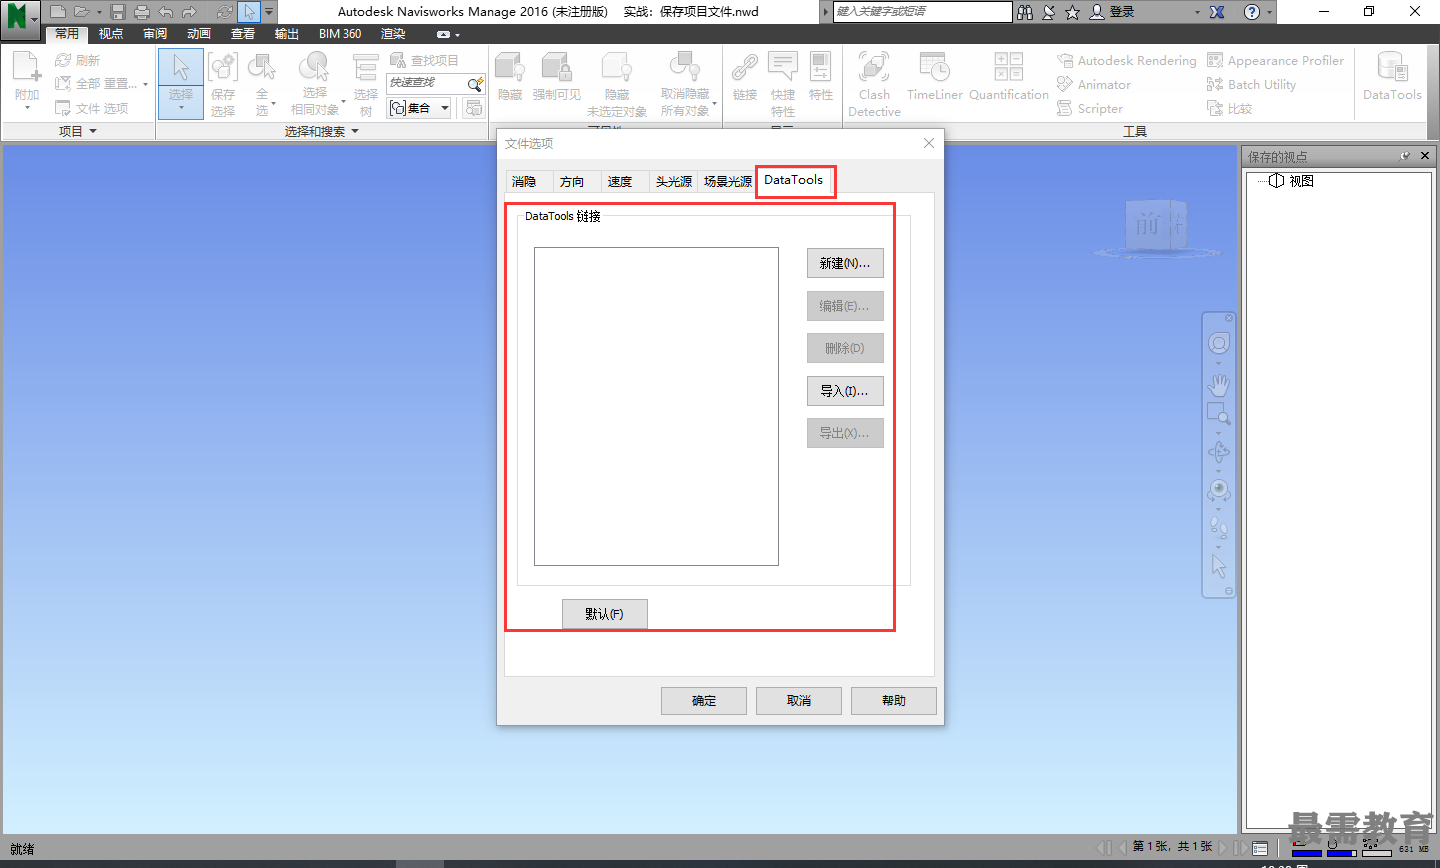Select the Pan hand tool in navigation bar

[1218, 384]
